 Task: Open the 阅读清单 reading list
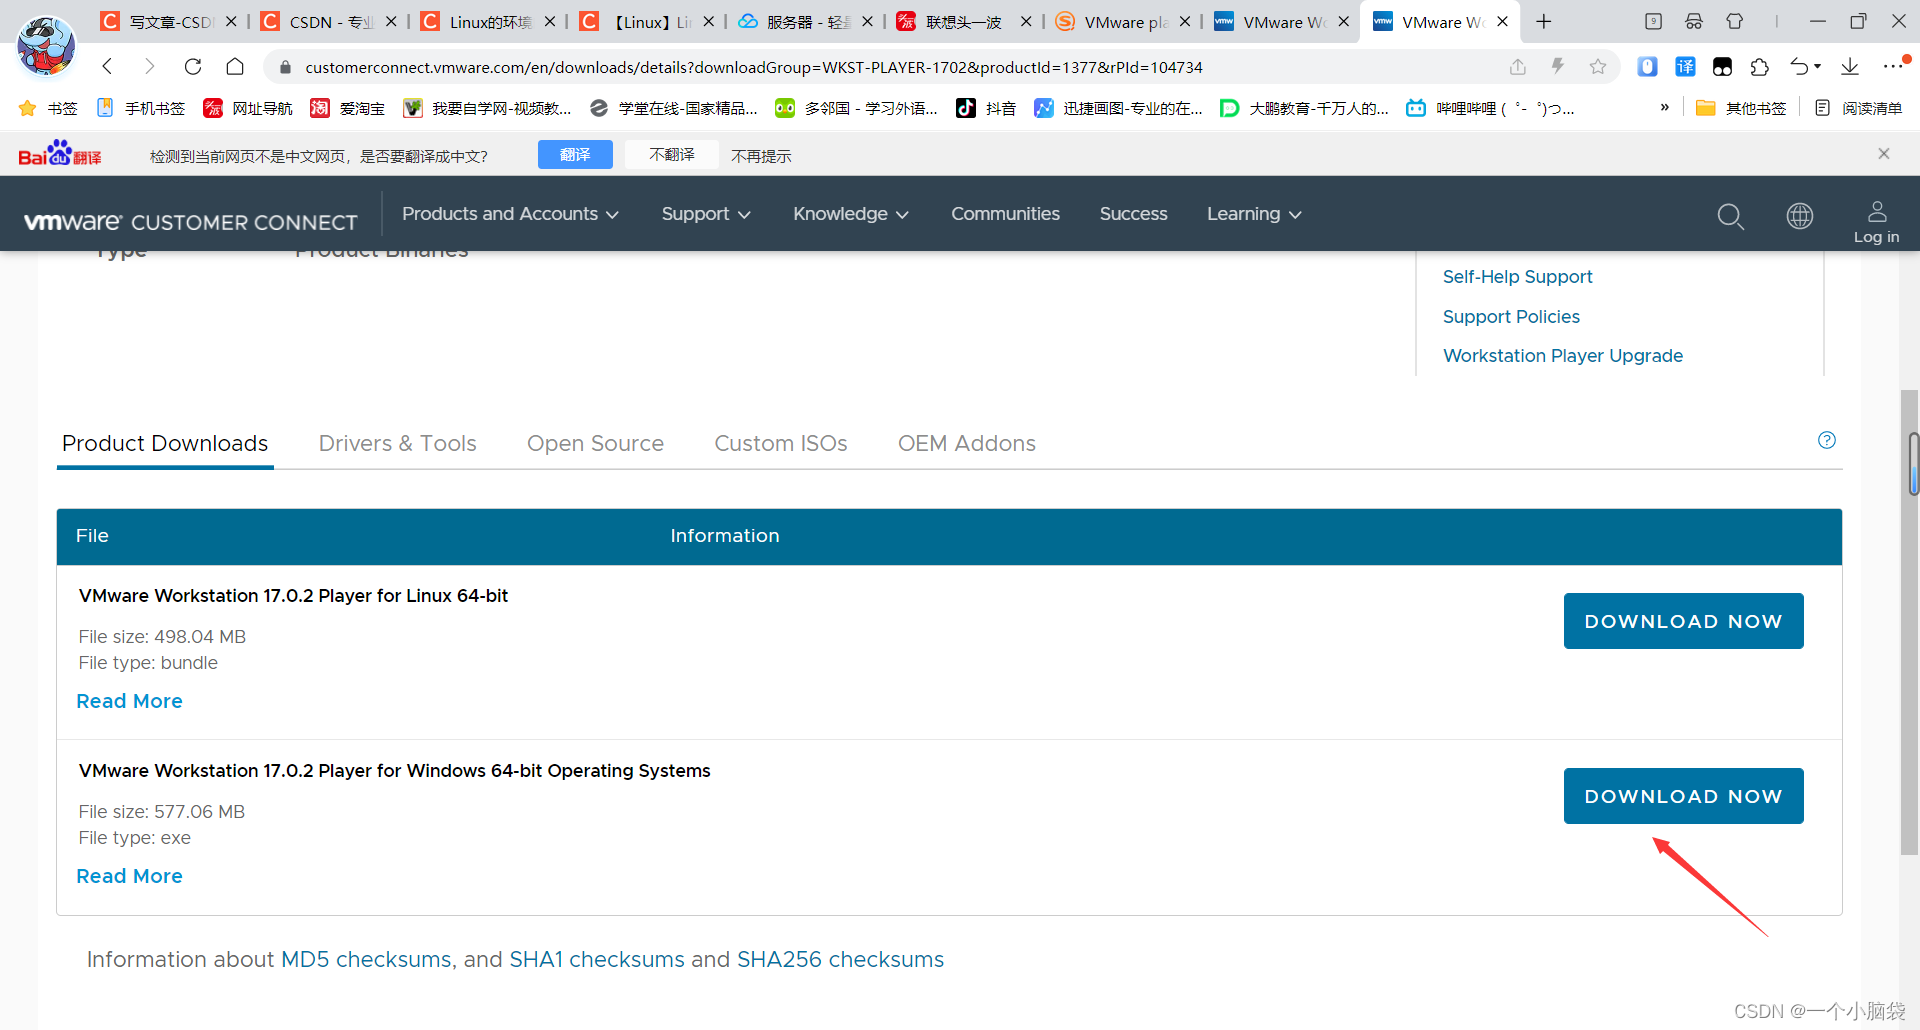1858,108
